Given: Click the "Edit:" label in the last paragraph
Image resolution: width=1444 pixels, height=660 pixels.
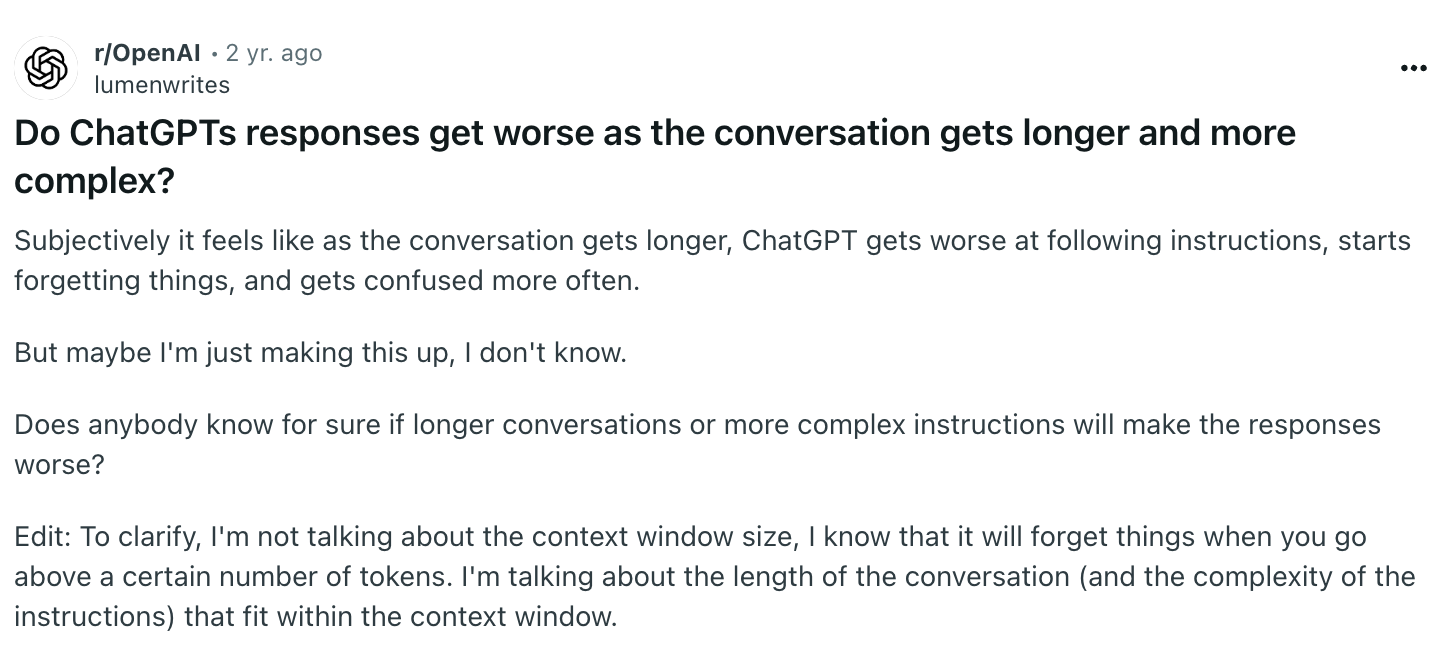Looking at the screenshot, I should point(43,537).
